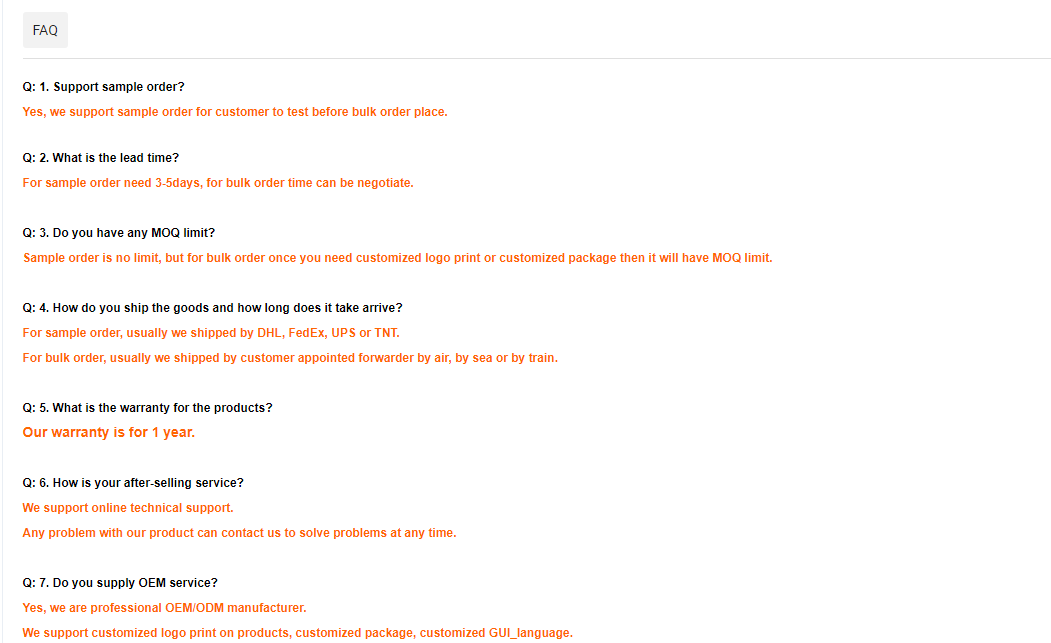
Task: Select the MOQ limit question
Action: pos(119,233)
